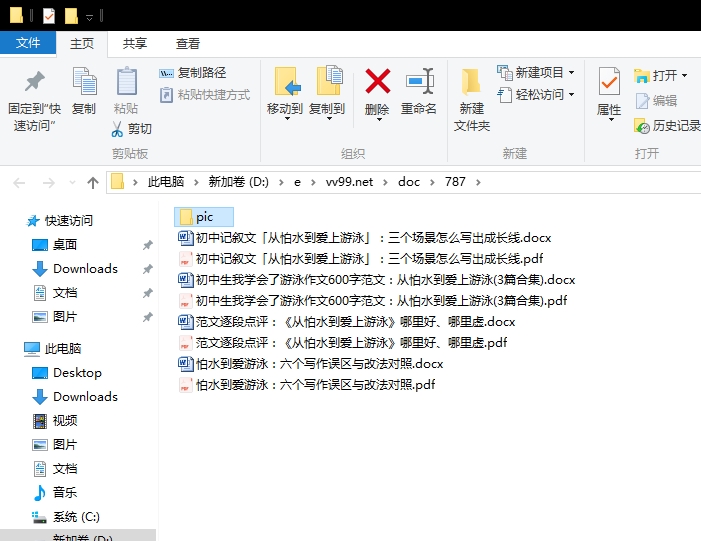Switch to the Share tab
Screen dimensions: 701x541
click(135, 43)
